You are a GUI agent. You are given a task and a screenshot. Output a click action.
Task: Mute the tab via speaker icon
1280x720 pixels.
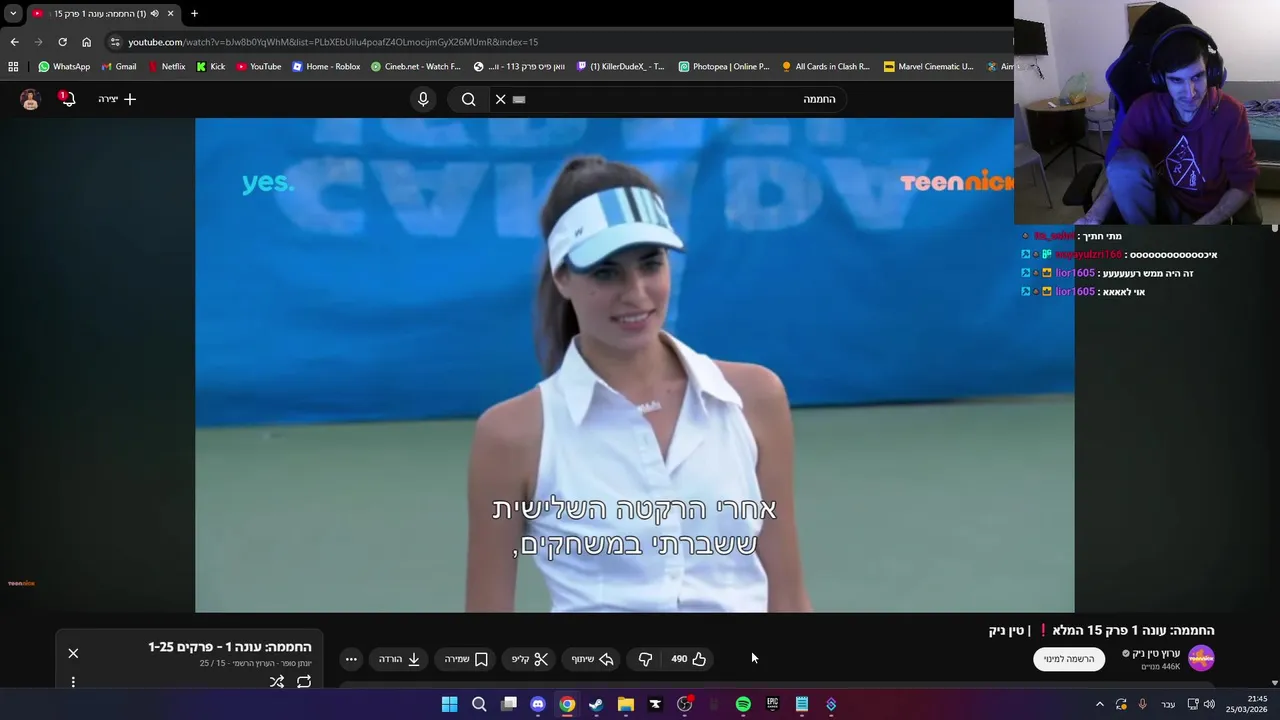(x=154, y=14)
